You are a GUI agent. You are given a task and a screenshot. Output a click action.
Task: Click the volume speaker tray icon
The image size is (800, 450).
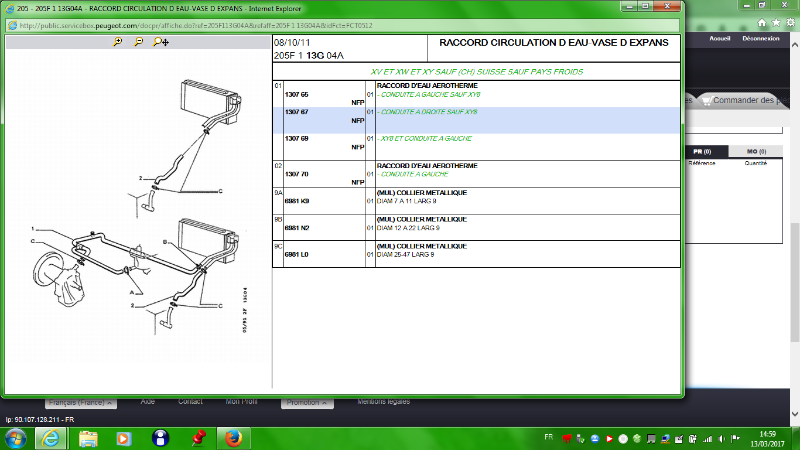click(721, 439)
